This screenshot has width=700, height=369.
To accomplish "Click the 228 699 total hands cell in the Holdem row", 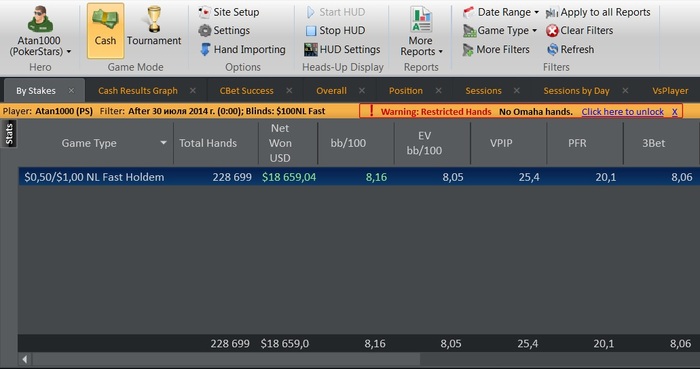I will (232, 177).
